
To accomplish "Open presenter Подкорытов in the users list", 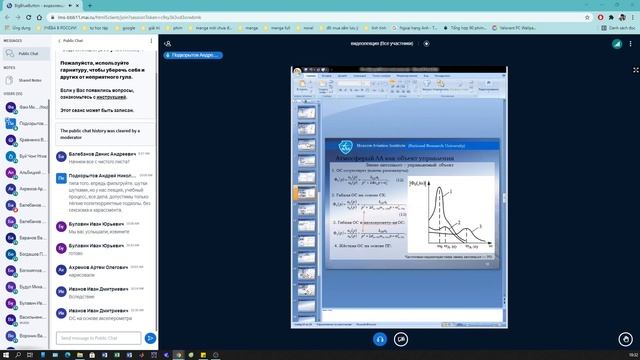I will tap(26, 123).
